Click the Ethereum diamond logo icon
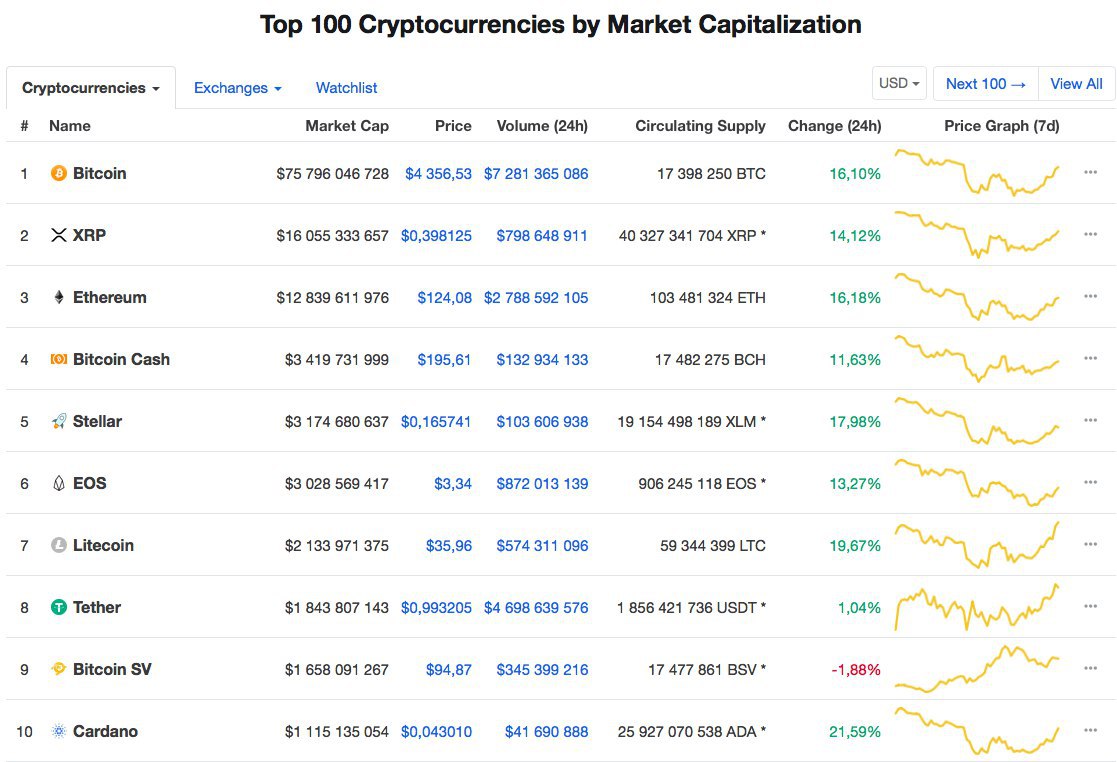The height and width of the screenshot is (762, 1117). click(x=59, y=297)
